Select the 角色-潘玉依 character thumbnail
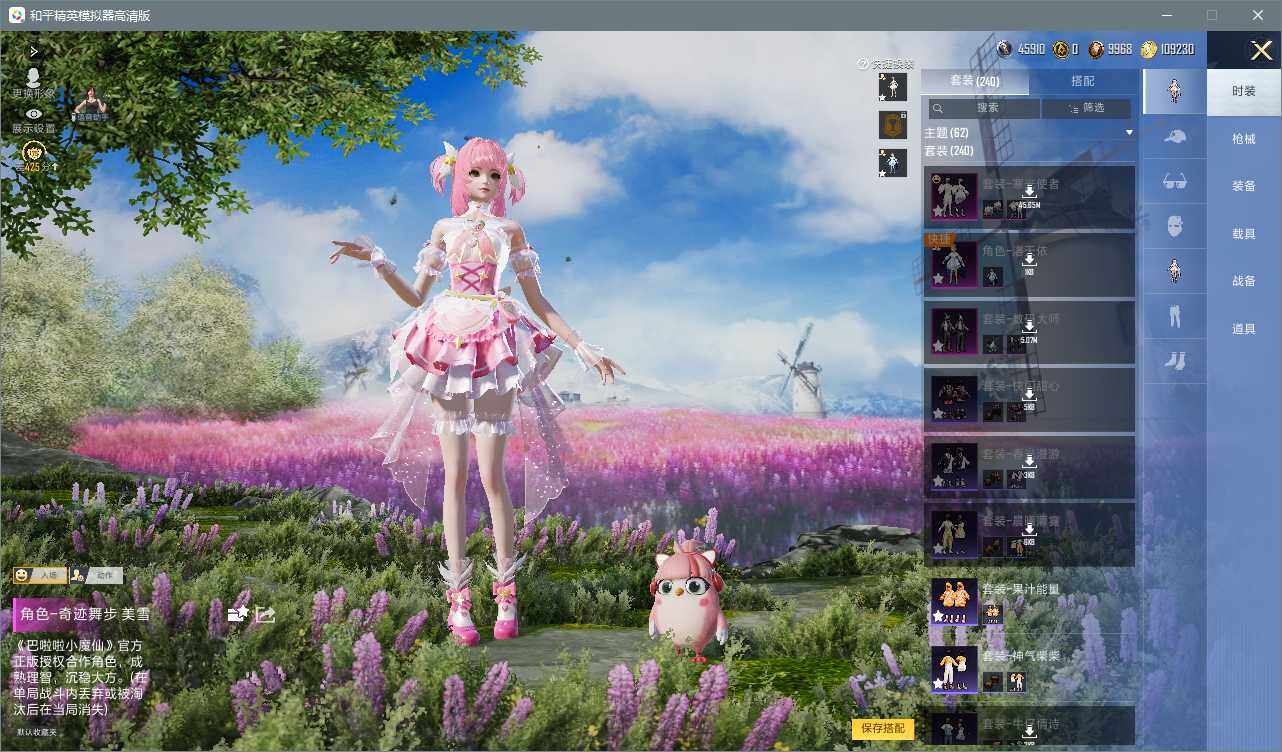The height and width of the screenshot is (752, 1282). pyautogui.click(x=954, y=264)
